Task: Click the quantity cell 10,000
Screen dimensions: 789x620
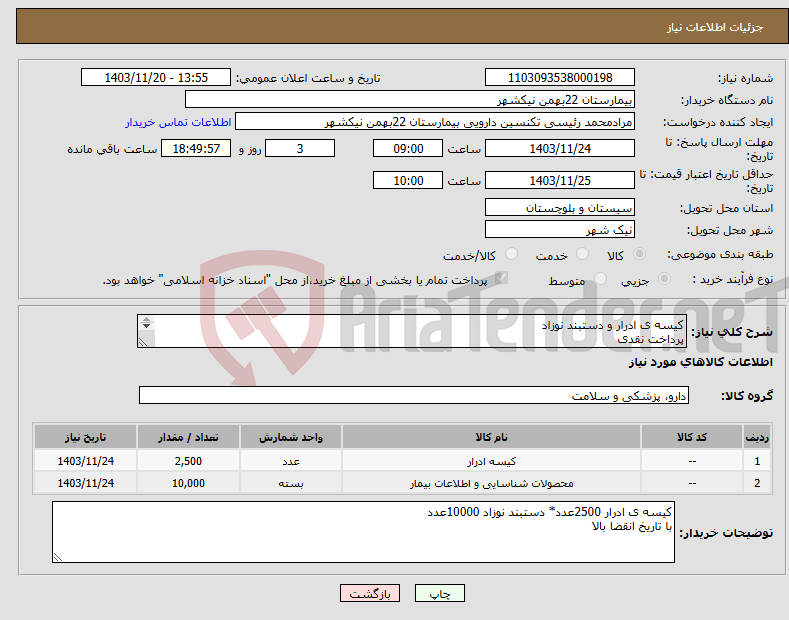Action: (188, 483)
